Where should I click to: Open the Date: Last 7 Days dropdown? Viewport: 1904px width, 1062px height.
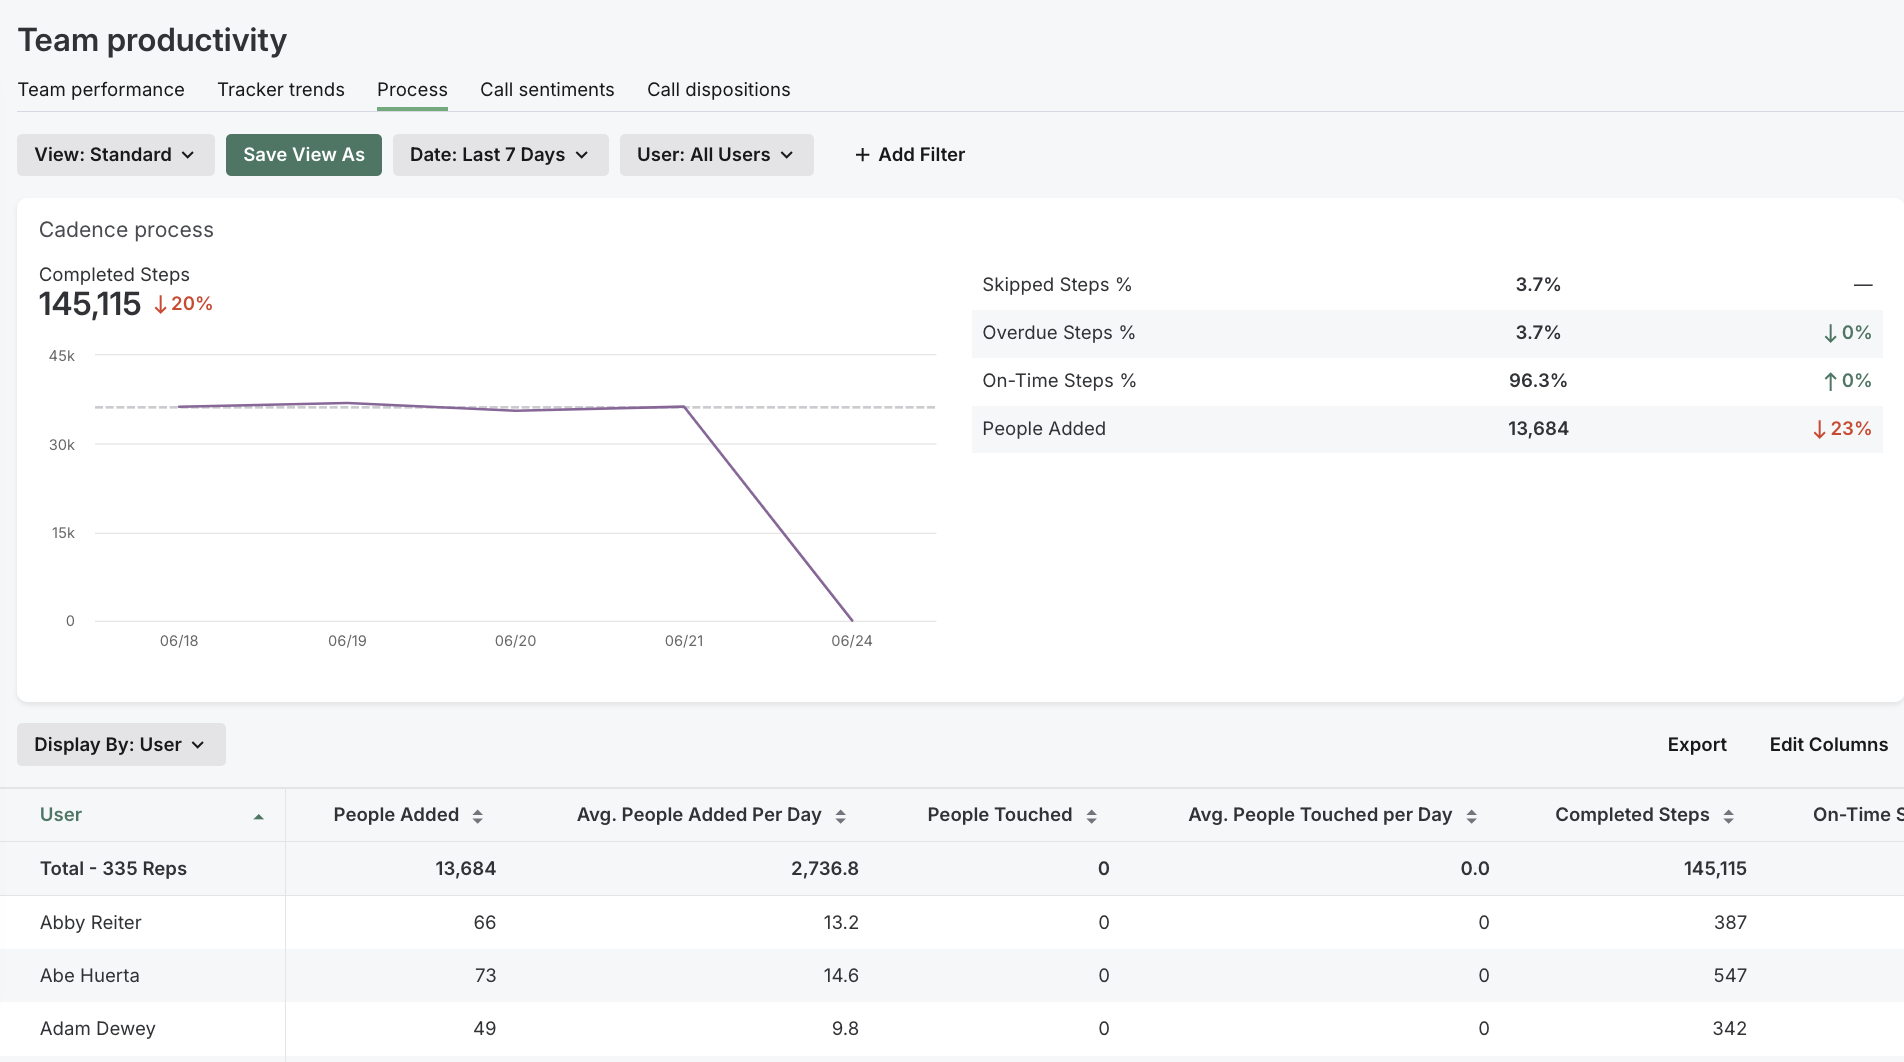pos(500,154)
